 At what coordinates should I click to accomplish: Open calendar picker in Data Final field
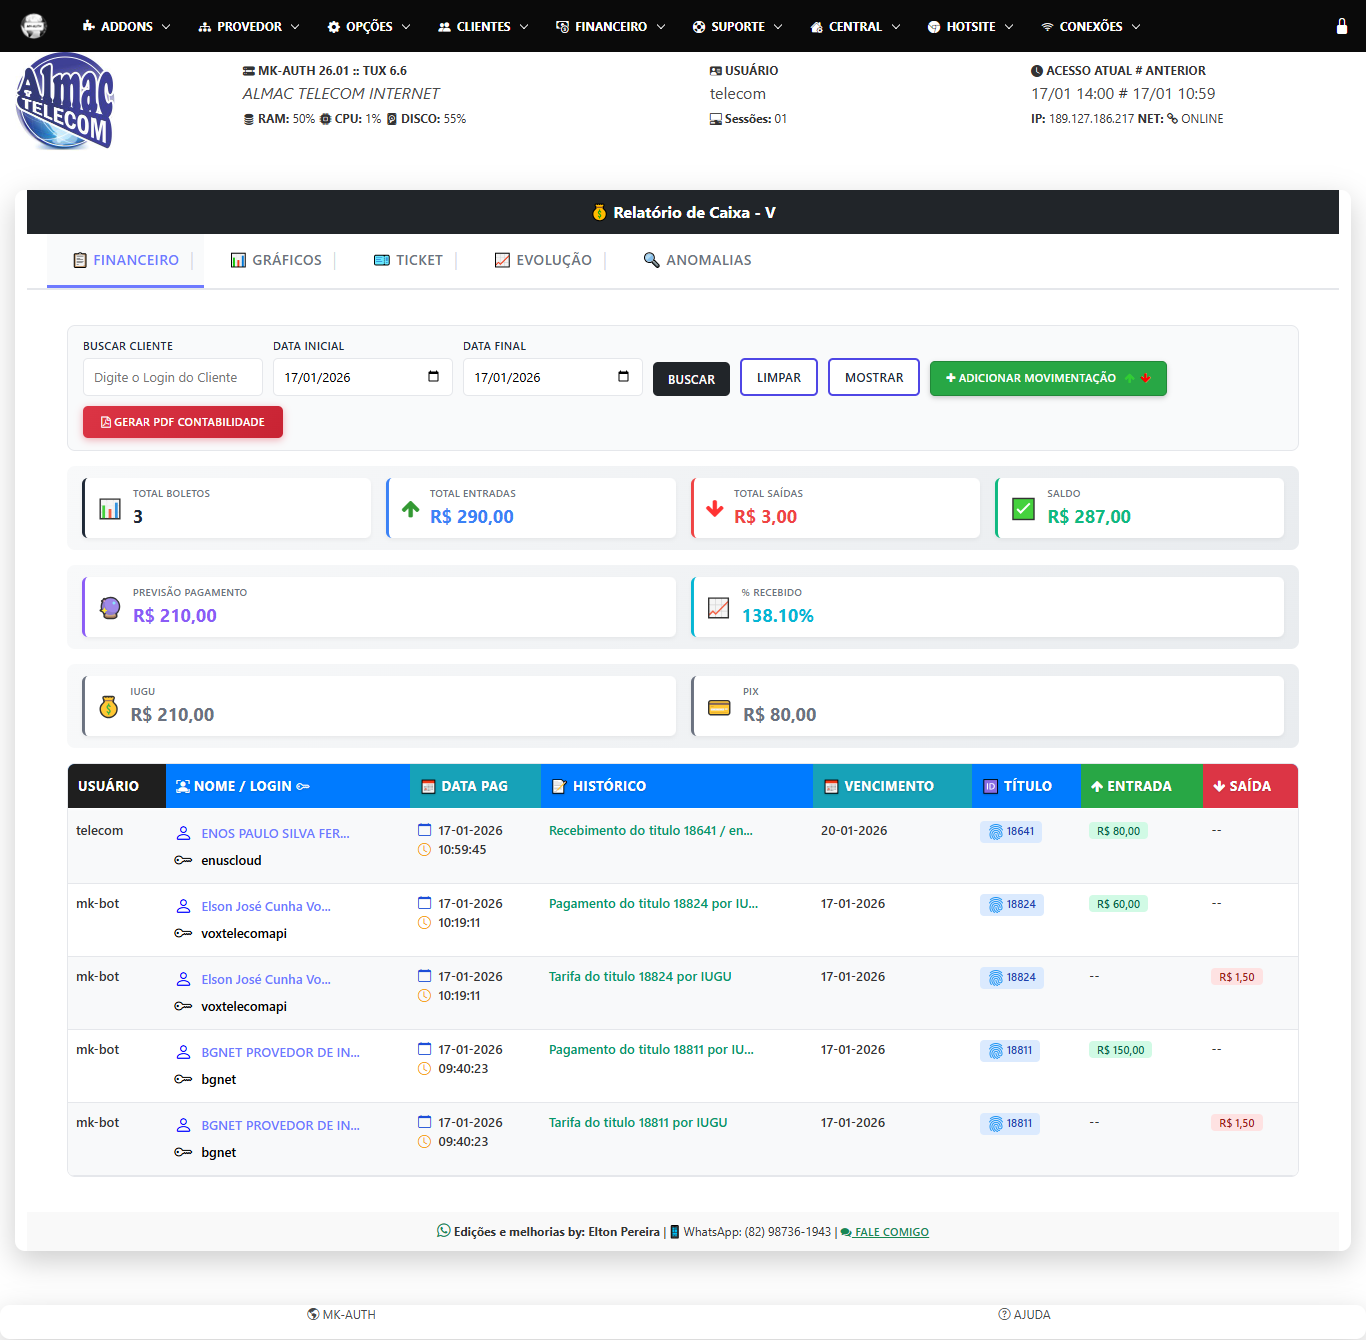coord(623,377)
